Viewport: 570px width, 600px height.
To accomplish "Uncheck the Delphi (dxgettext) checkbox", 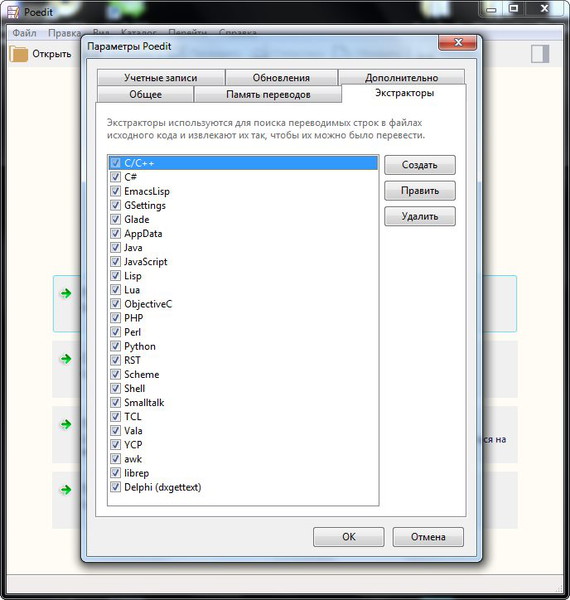I will click(115, 487).
